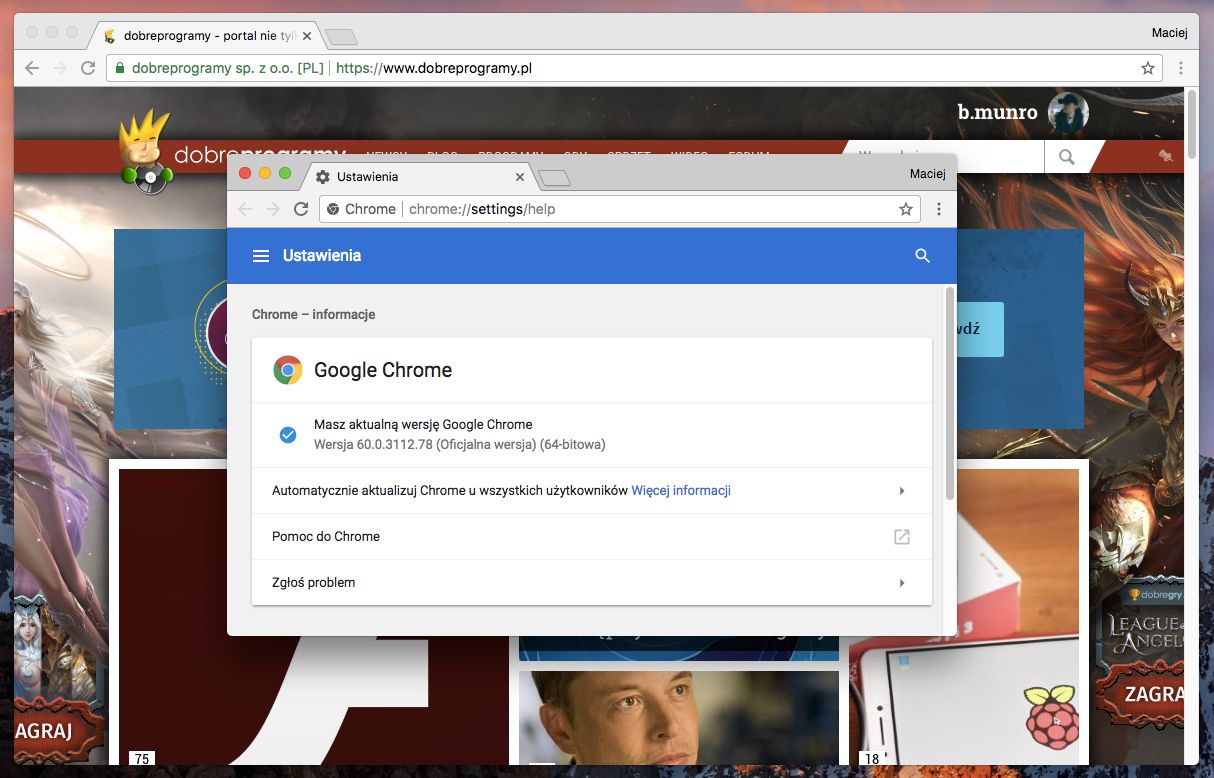Go forward in dobreprogramy window
The height and width of the screenshot is (778, 1214).
pos(60,68)
